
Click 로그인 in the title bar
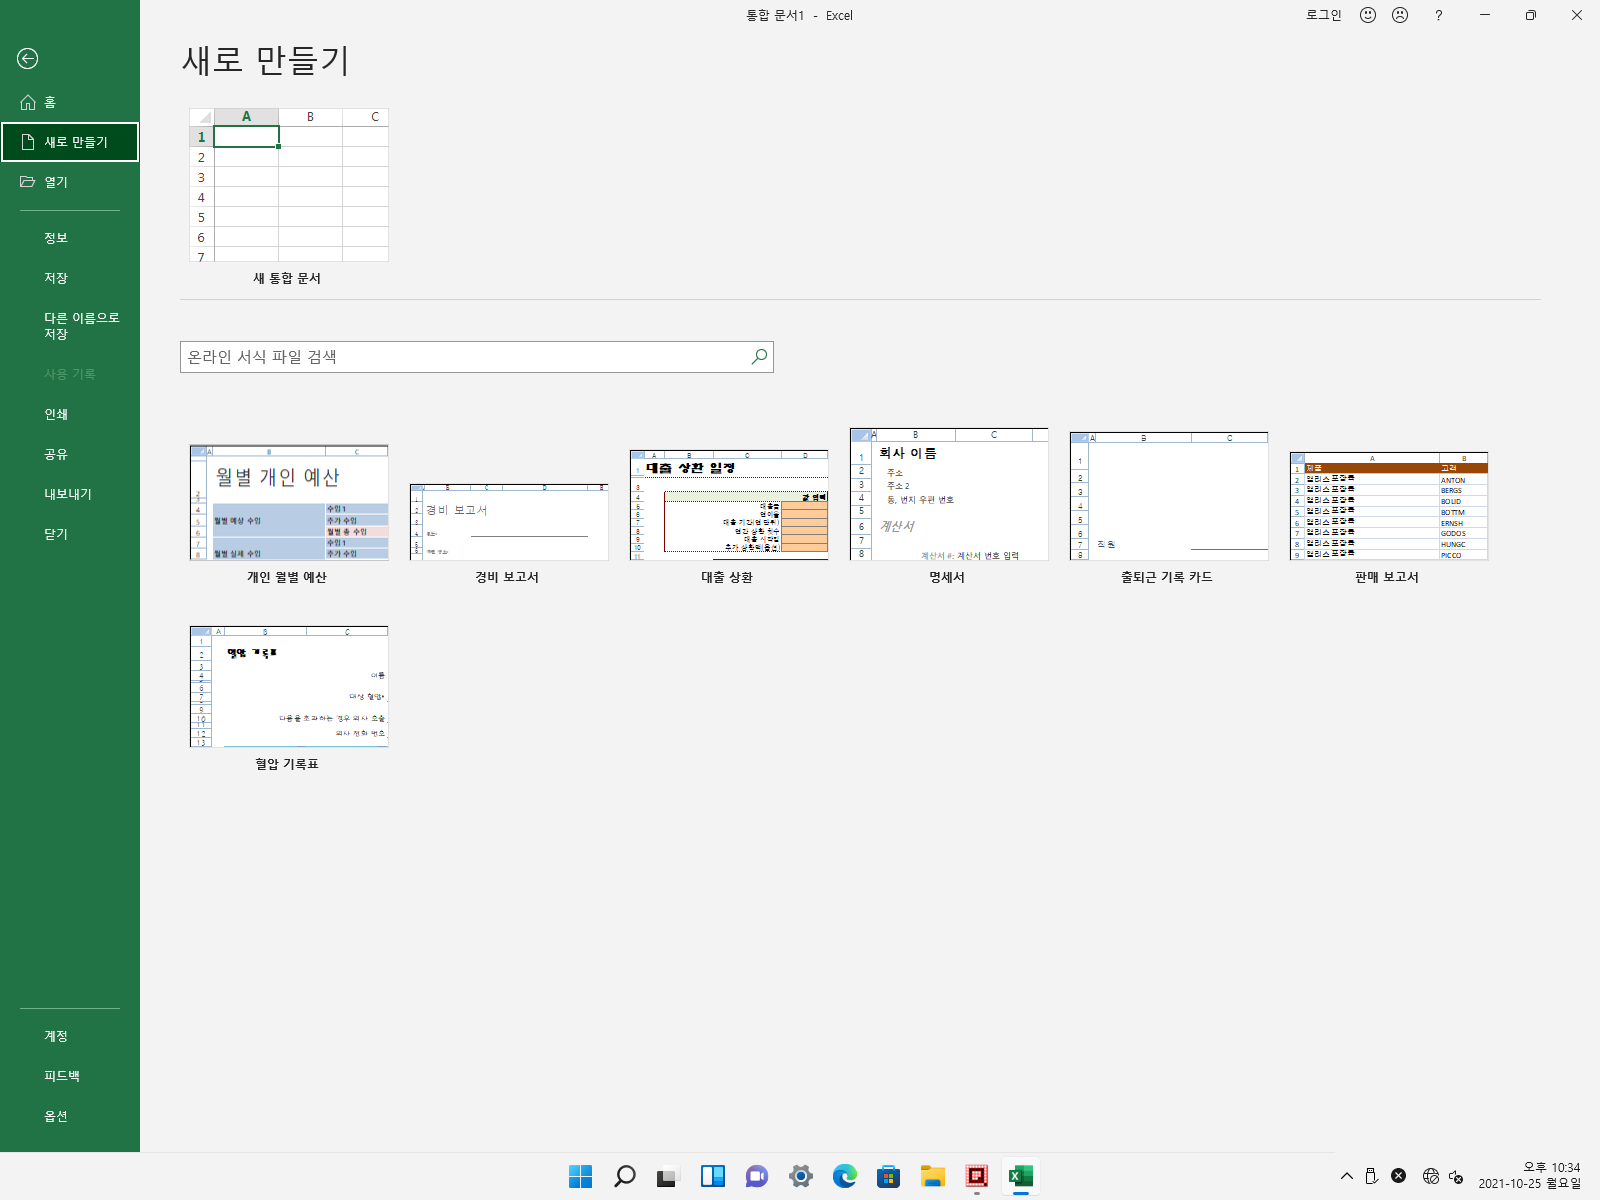coord(1323,15)
